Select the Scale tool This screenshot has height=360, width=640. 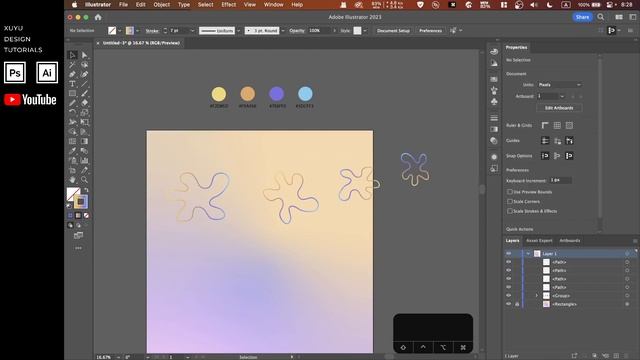pos(84,112)
